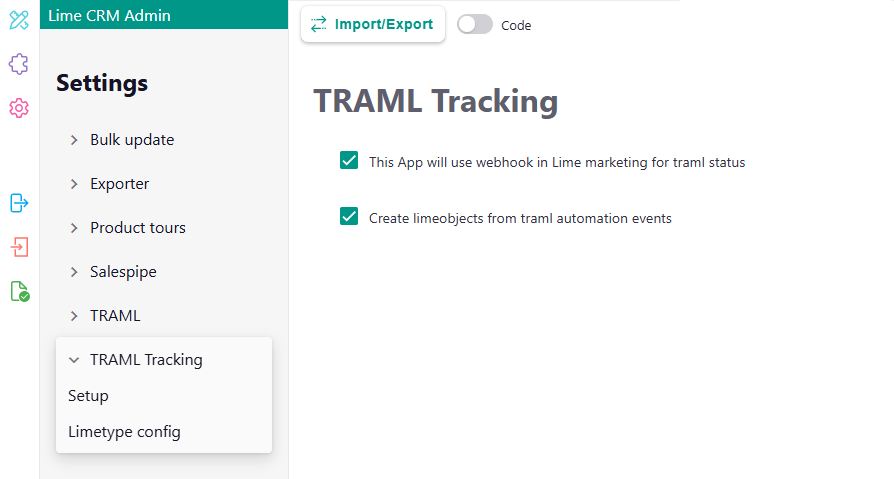
Task: Uncheck the webhook in Lime marketing checkbox
Action: (x=349, y=161)
